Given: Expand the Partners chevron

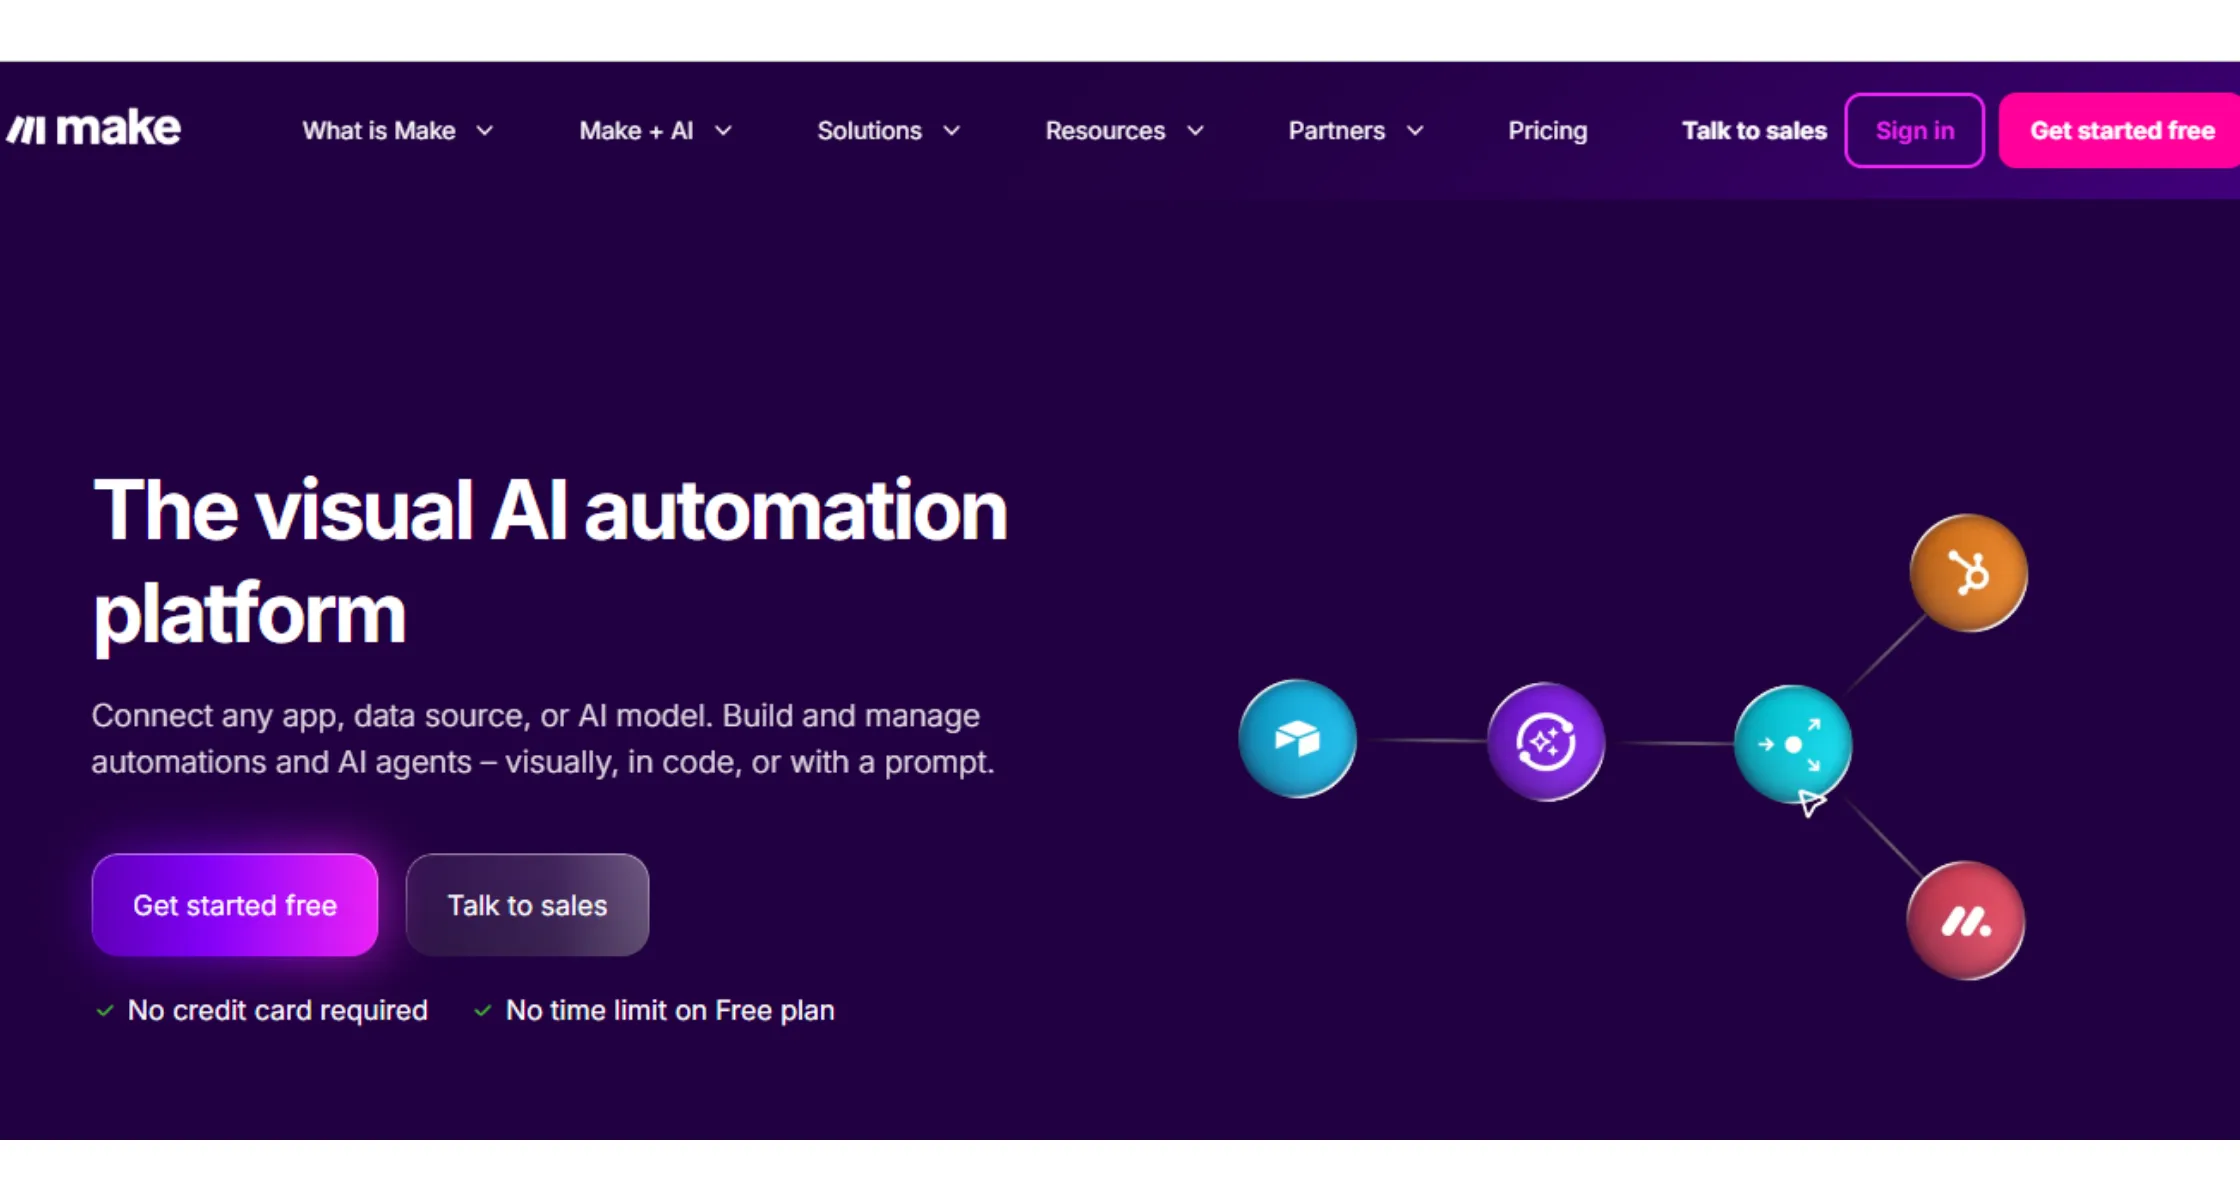Looking at the screenshot, I should pyautogui.click(x=1415, y=131).
